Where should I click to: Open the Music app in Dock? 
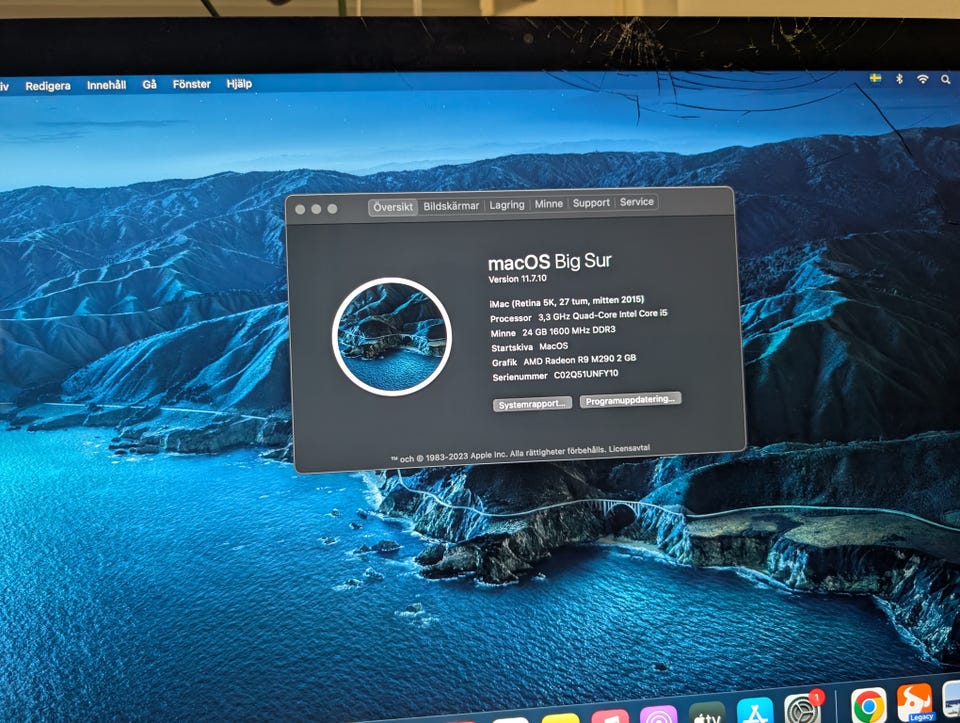[609, 717]
